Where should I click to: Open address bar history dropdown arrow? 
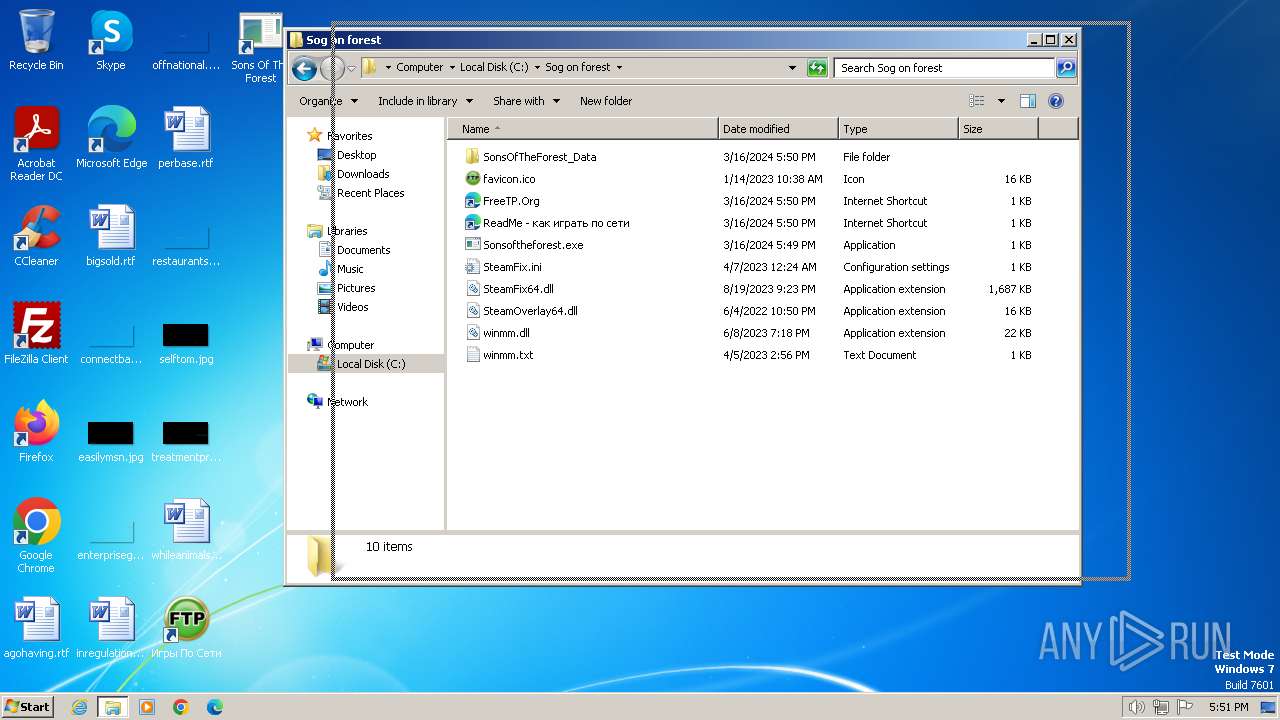click(793, 68)
